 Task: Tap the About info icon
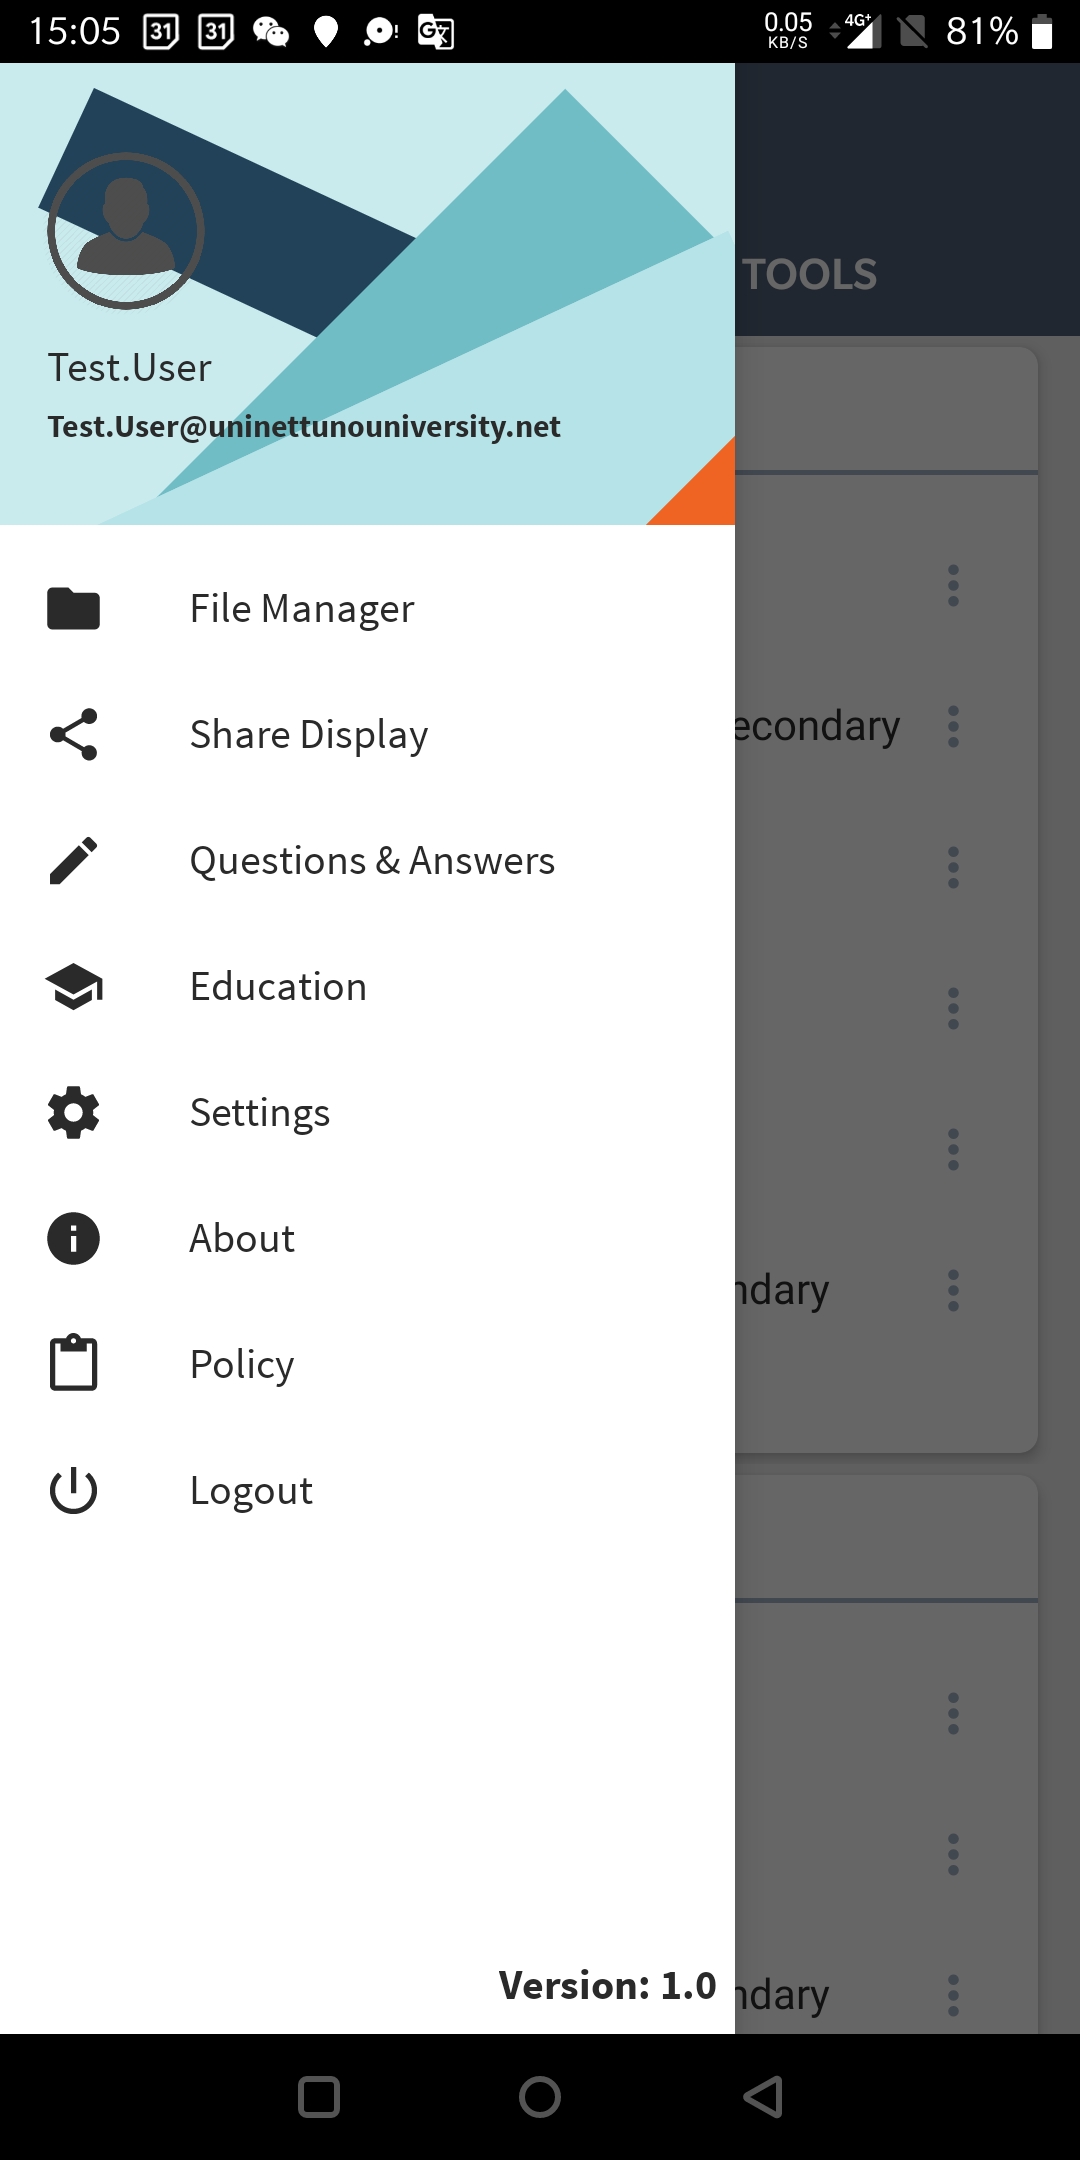click(x=73, y=1238)
